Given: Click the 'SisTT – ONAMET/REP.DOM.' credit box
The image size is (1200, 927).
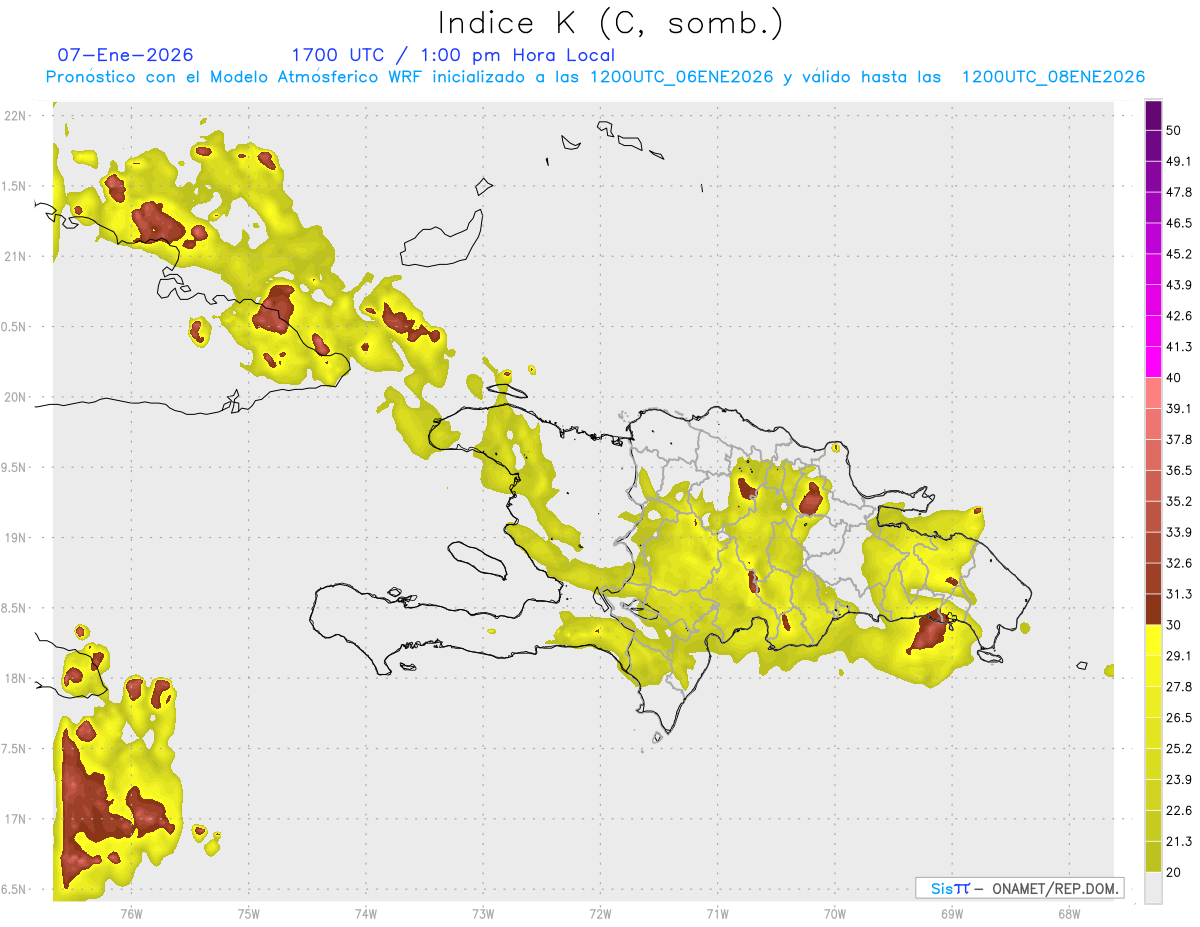Looking at the screenshot, I should (x=1019, y=888).
